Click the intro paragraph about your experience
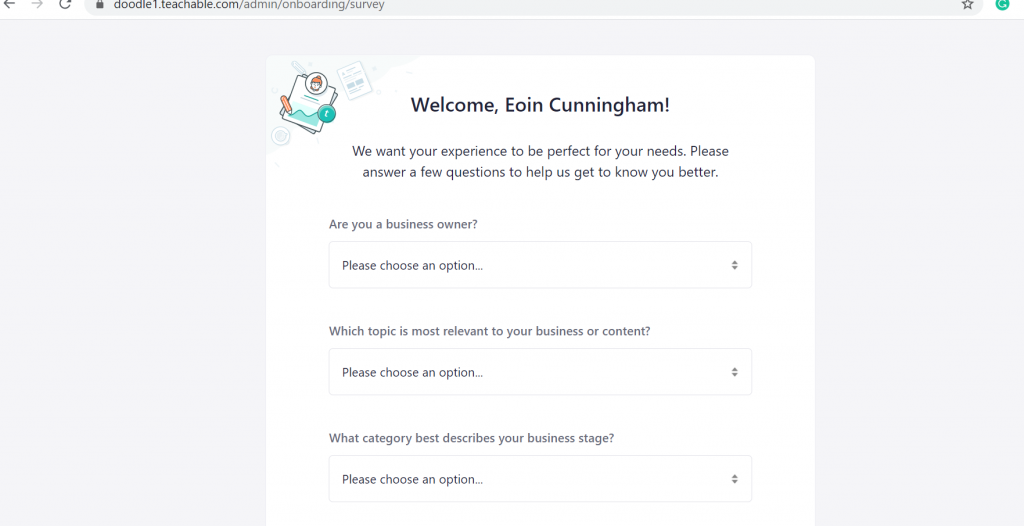The width and height of the screenshot is (1024, 526). 540,161
